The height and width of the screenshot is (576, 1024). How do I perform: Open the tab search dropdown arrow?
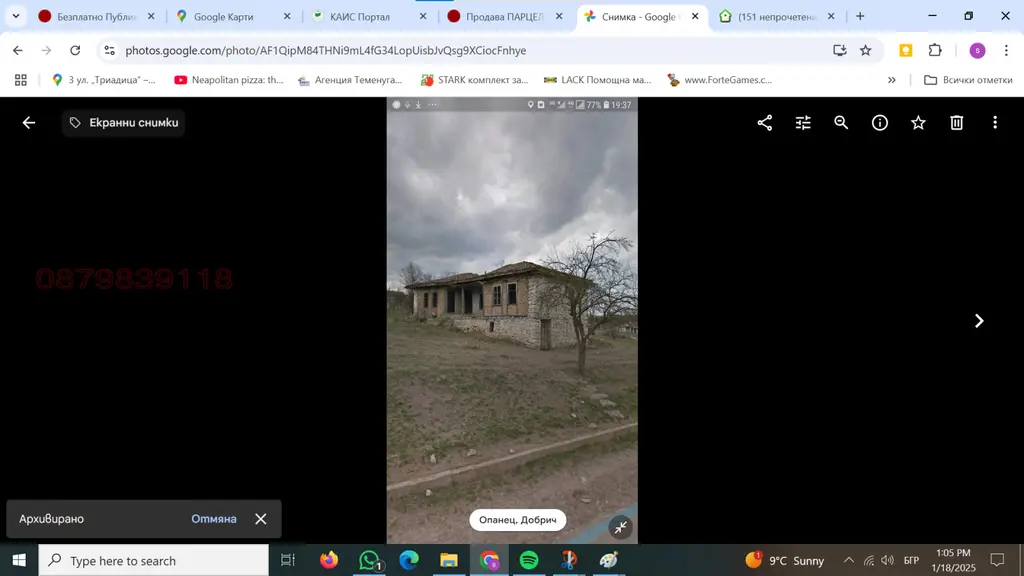pyautogui.click(x=16, y=16)
